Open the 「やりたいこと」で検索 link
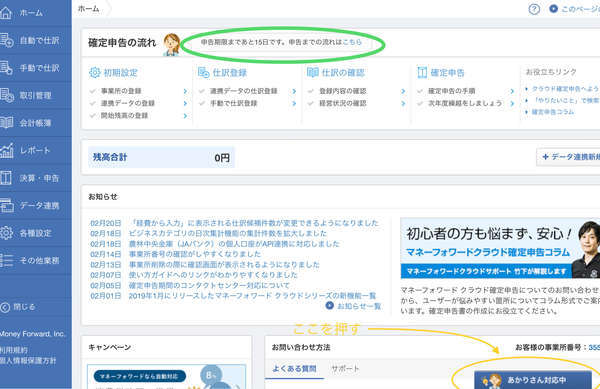Viewport: 600px width, 389px height. point(566,100)
